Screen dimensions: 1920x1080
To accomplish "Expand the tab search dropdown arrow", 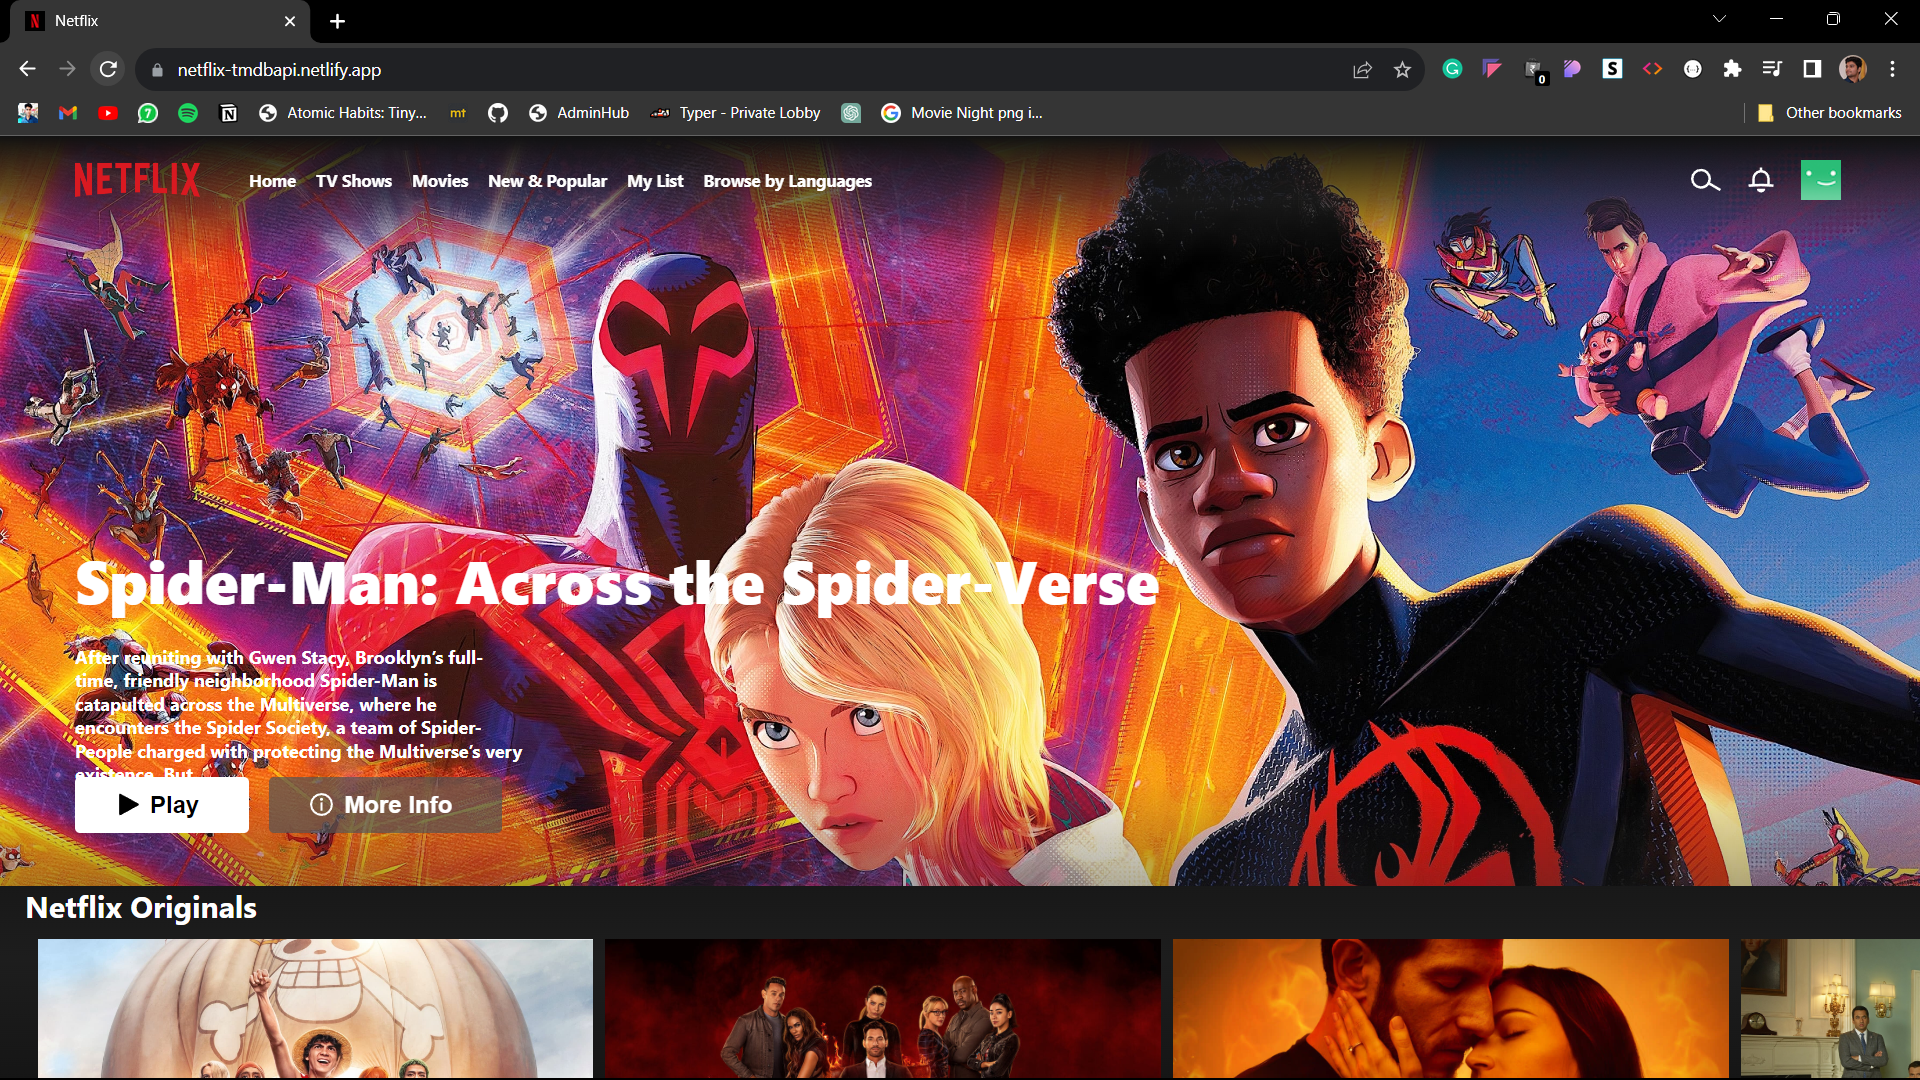I will 1719,19.
